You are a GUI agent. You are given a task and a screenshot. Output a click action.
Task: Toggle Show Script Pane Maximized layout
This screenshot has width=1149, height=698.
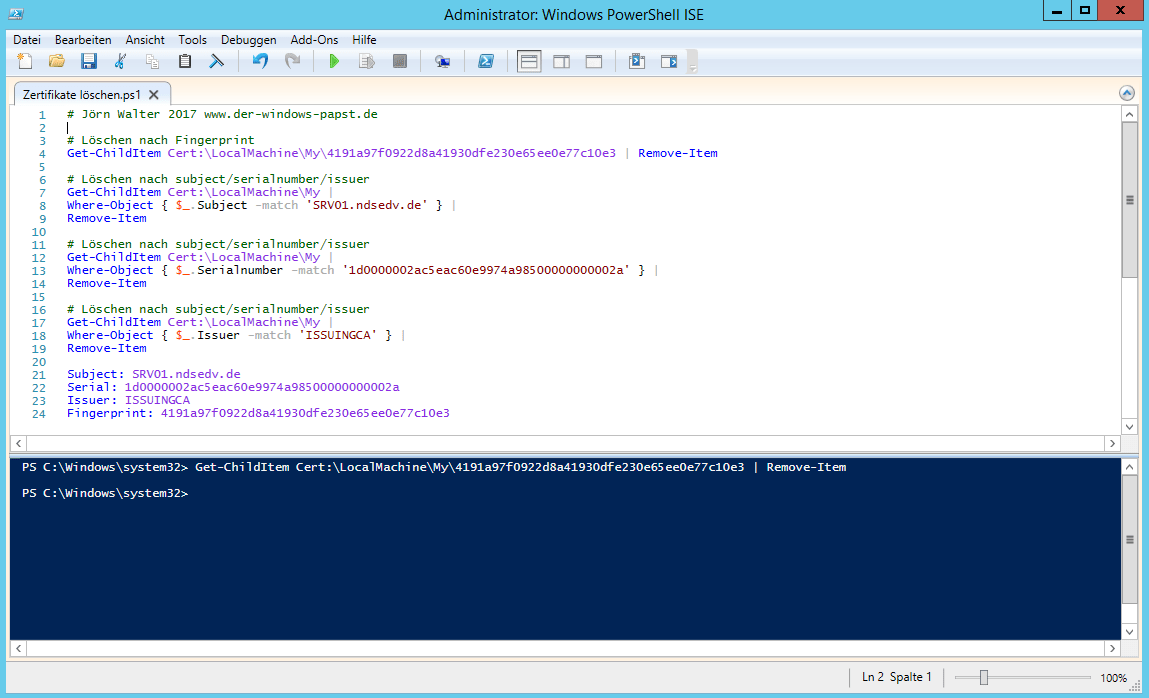[593, 61]
